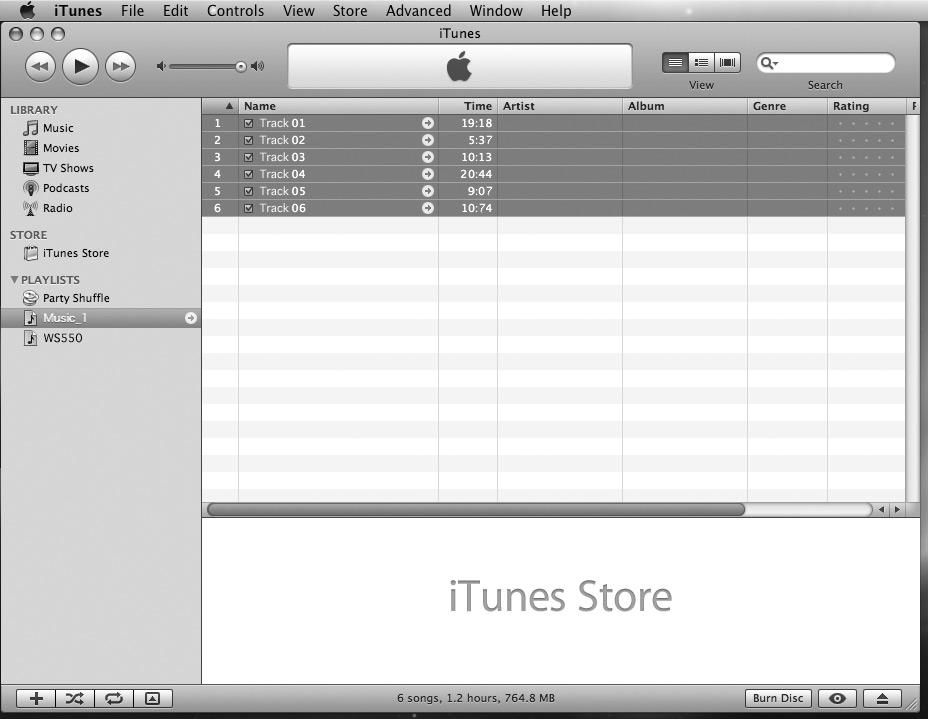This screenshot has width=928, height=719.
Task: Click the store arrow for Track 06
Action: 427,208
